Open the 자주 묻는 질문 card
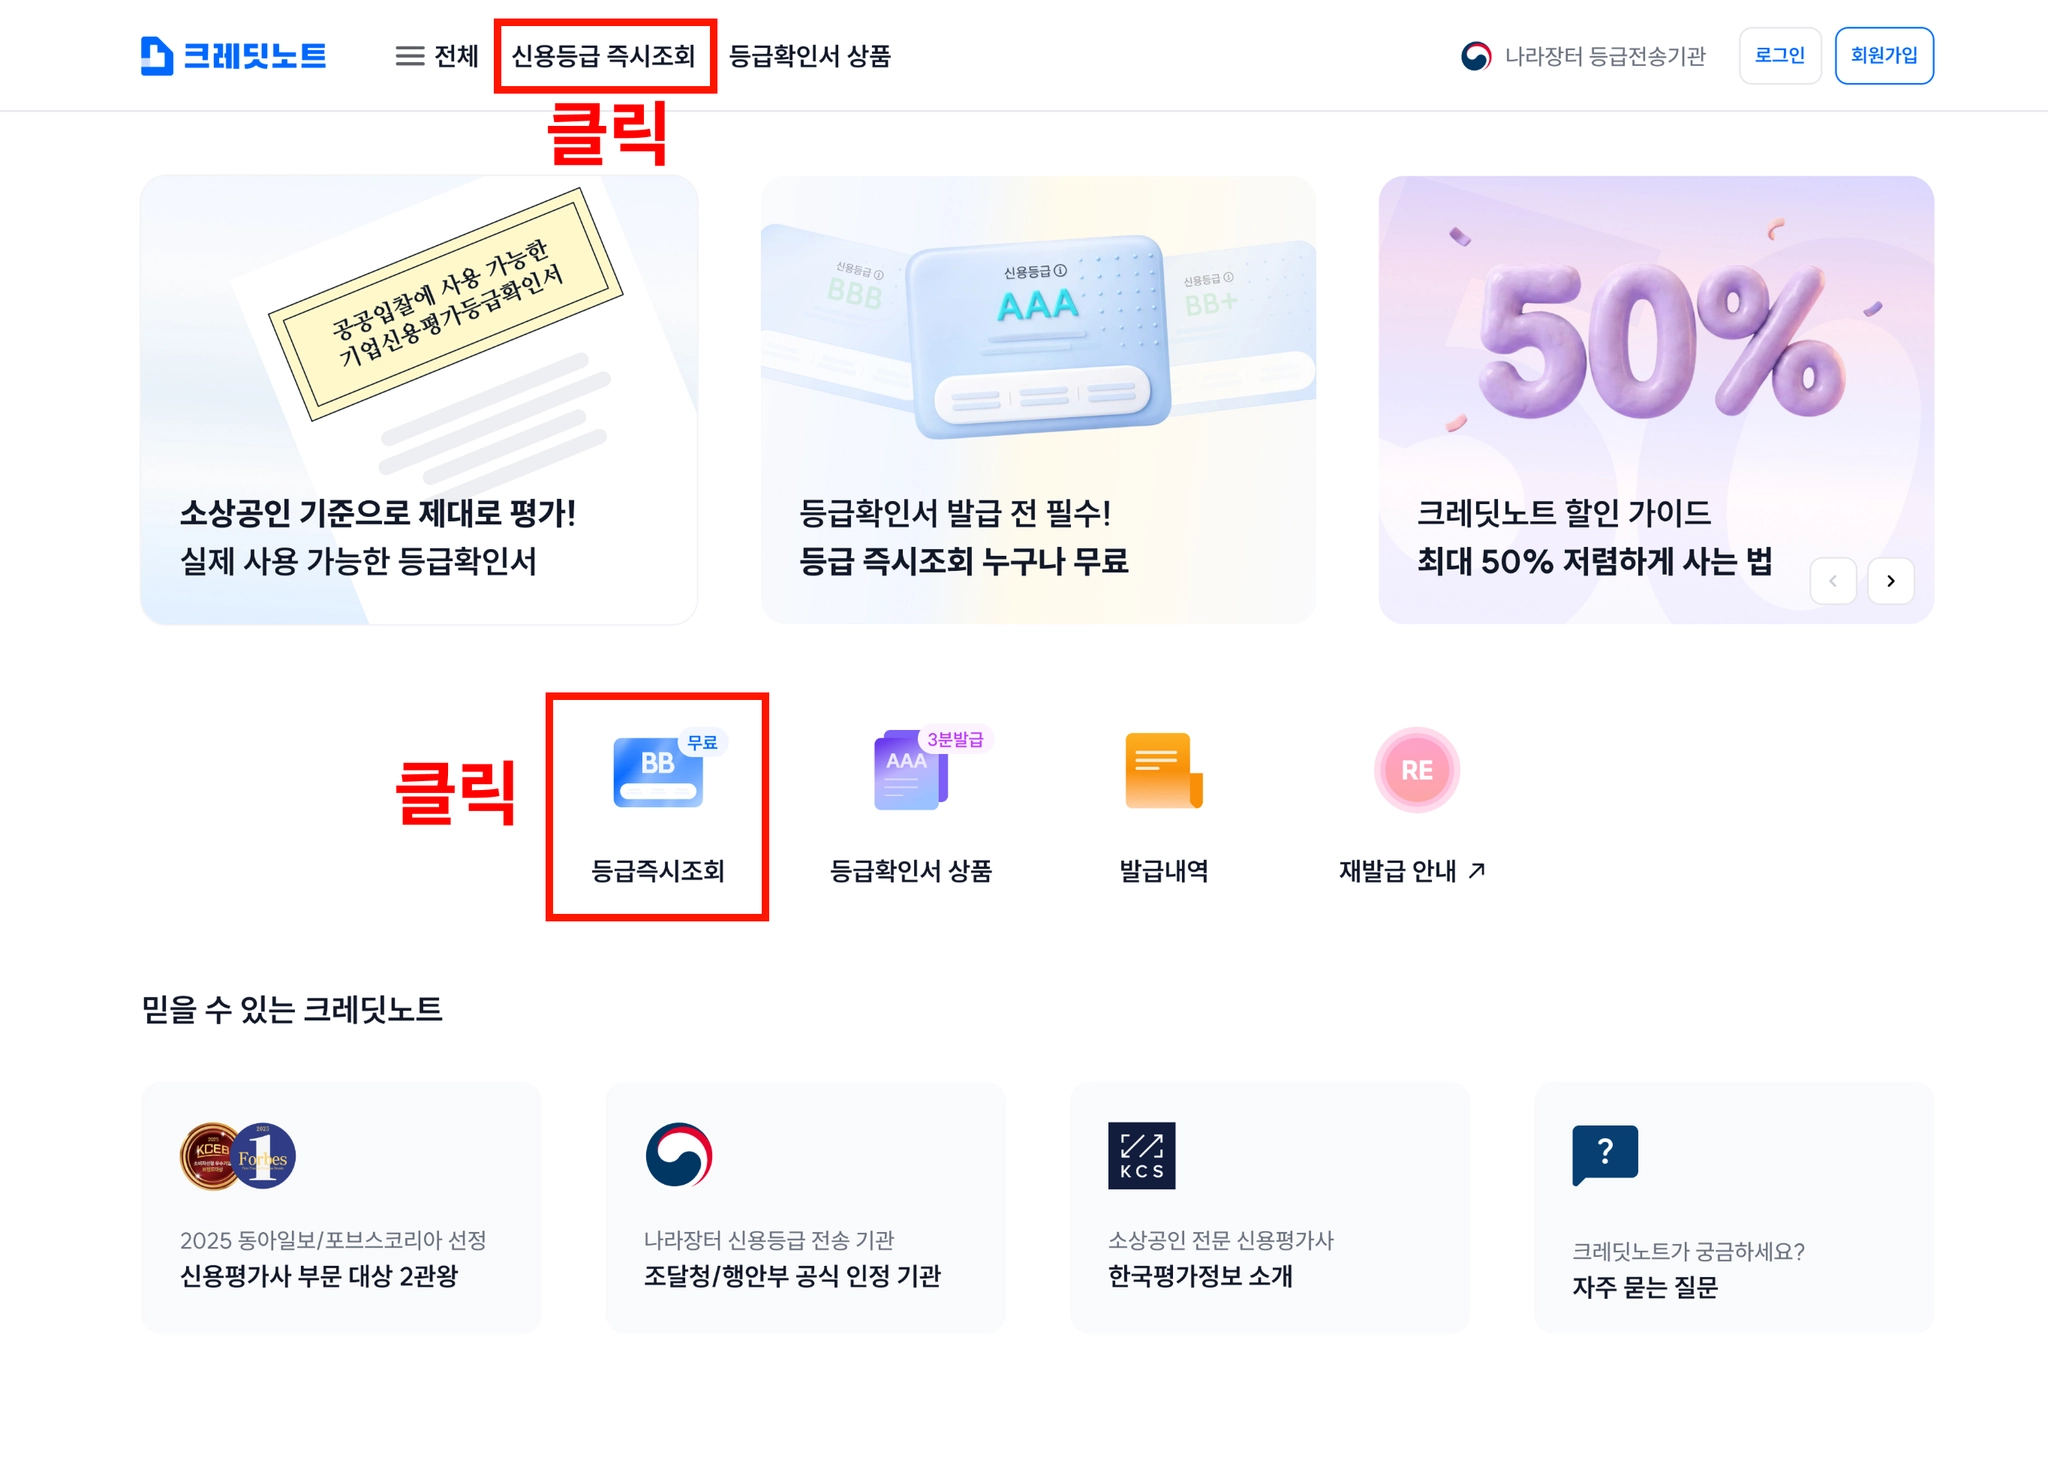This screenshot has width=2048, height=1460. 1734,1207
